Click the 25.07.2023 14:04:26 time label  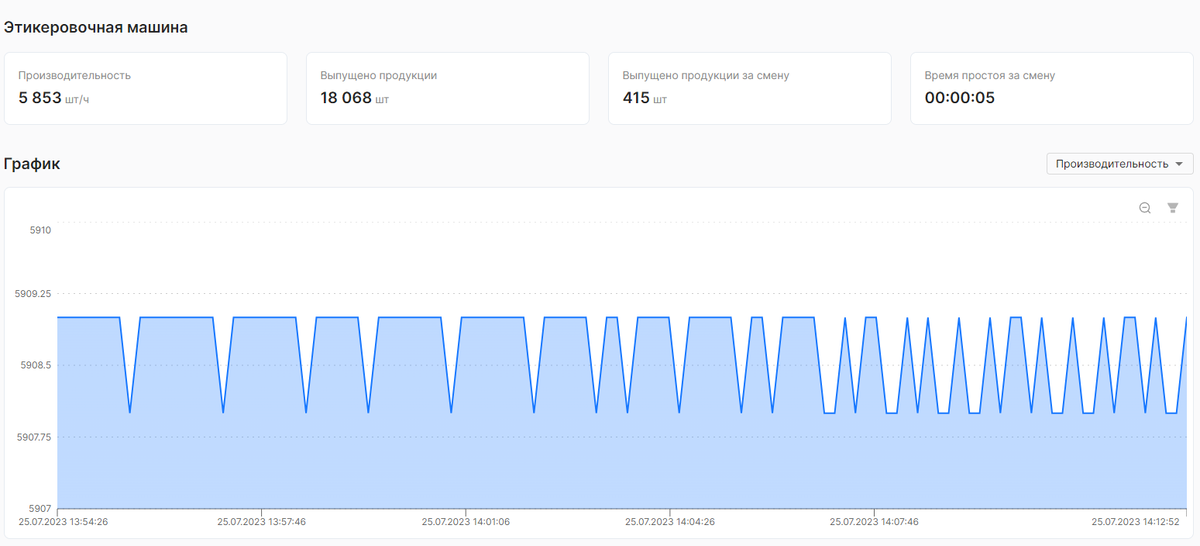pos(670,522)
